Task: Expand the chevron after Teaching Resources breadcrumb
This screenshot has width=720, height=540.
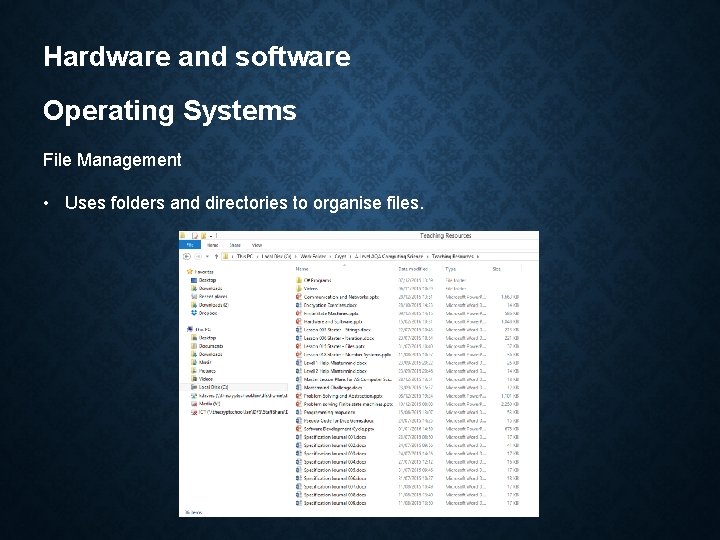Action: tap(478, 256)
